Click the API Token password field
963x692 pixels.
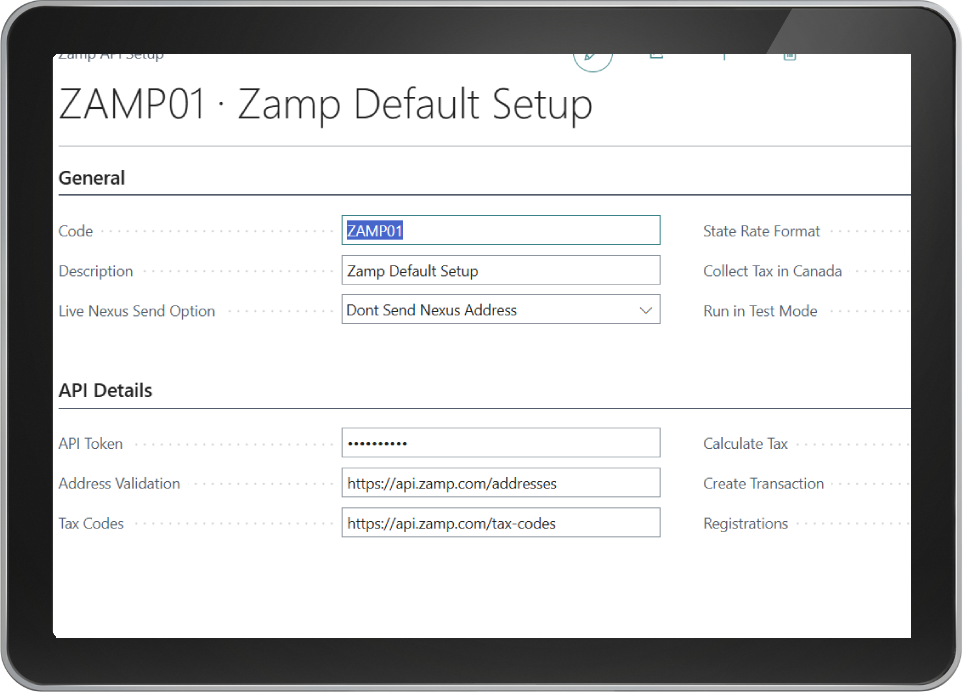point(501,443)
